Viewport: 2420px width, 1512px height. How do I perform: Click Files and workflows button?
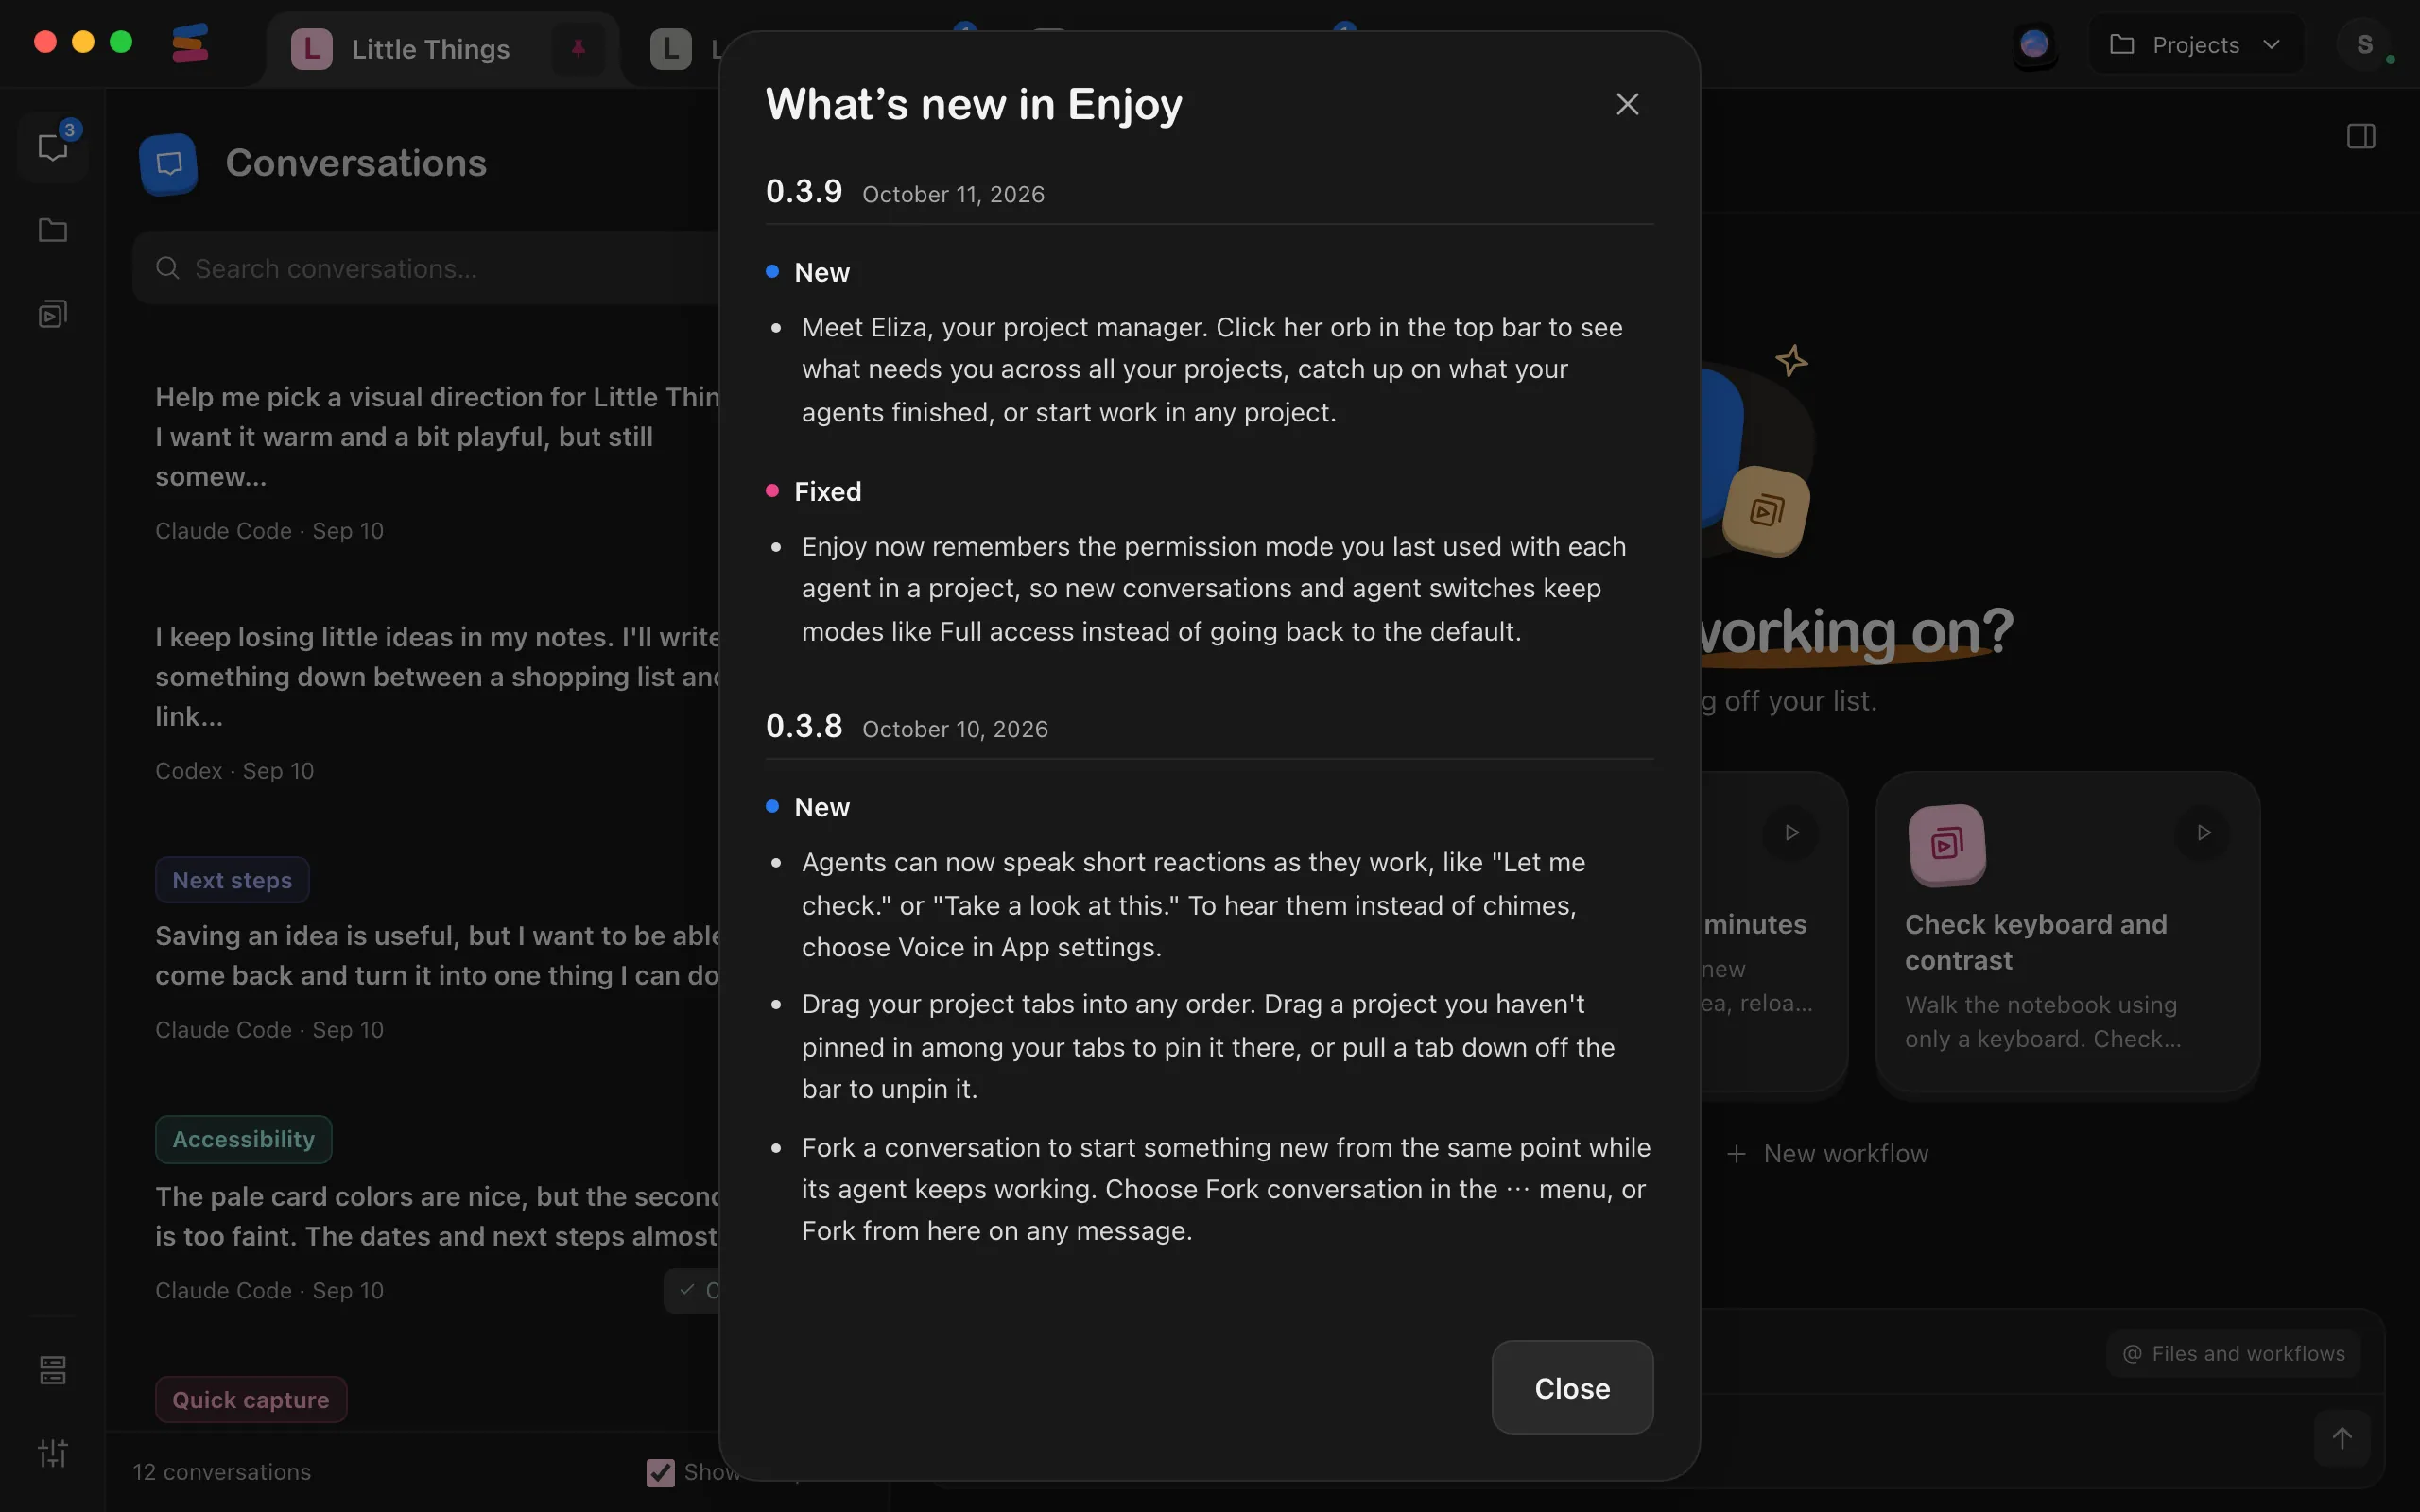pos(2234,1353)
